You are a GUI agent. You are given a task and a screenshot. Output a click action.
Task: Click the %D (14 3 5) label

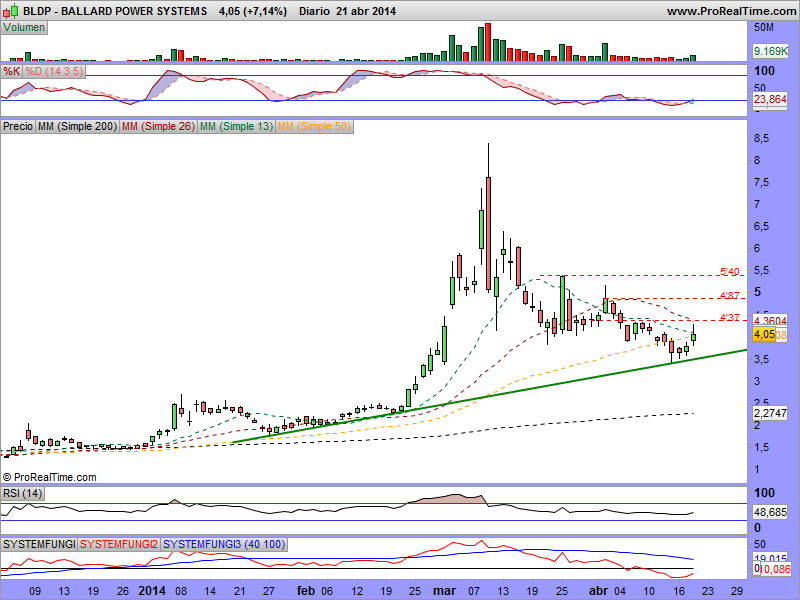pyautogui.click(x=54, y=71)
